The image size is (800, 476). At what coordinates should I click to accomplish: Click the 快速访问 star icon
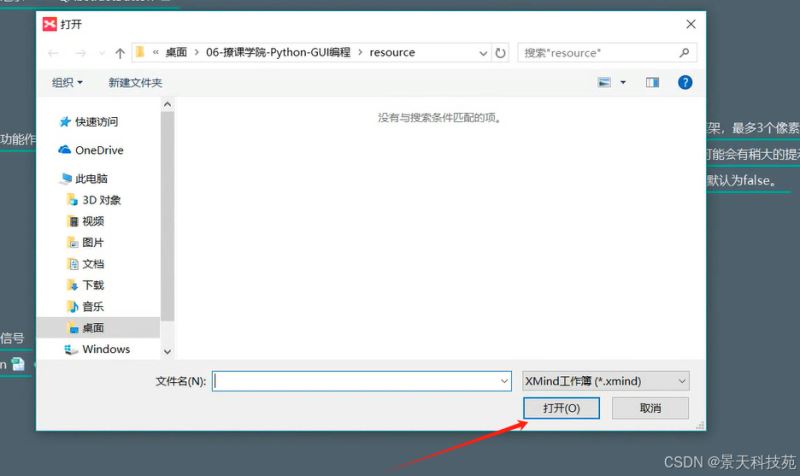[65, 122]
